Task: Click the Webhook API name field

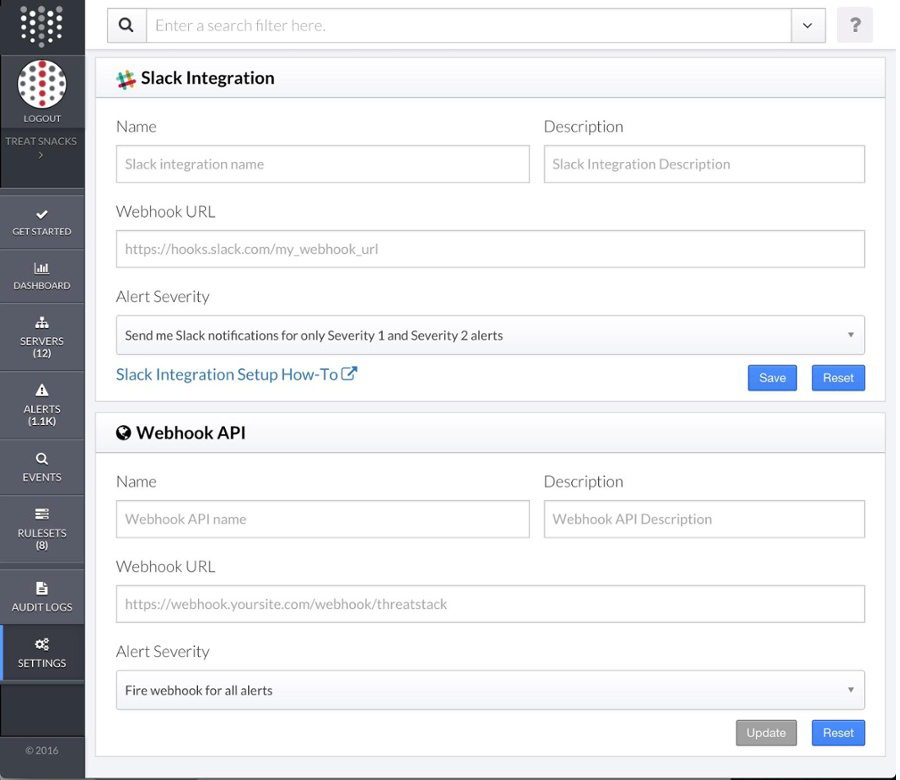Action: coord(323,519)
